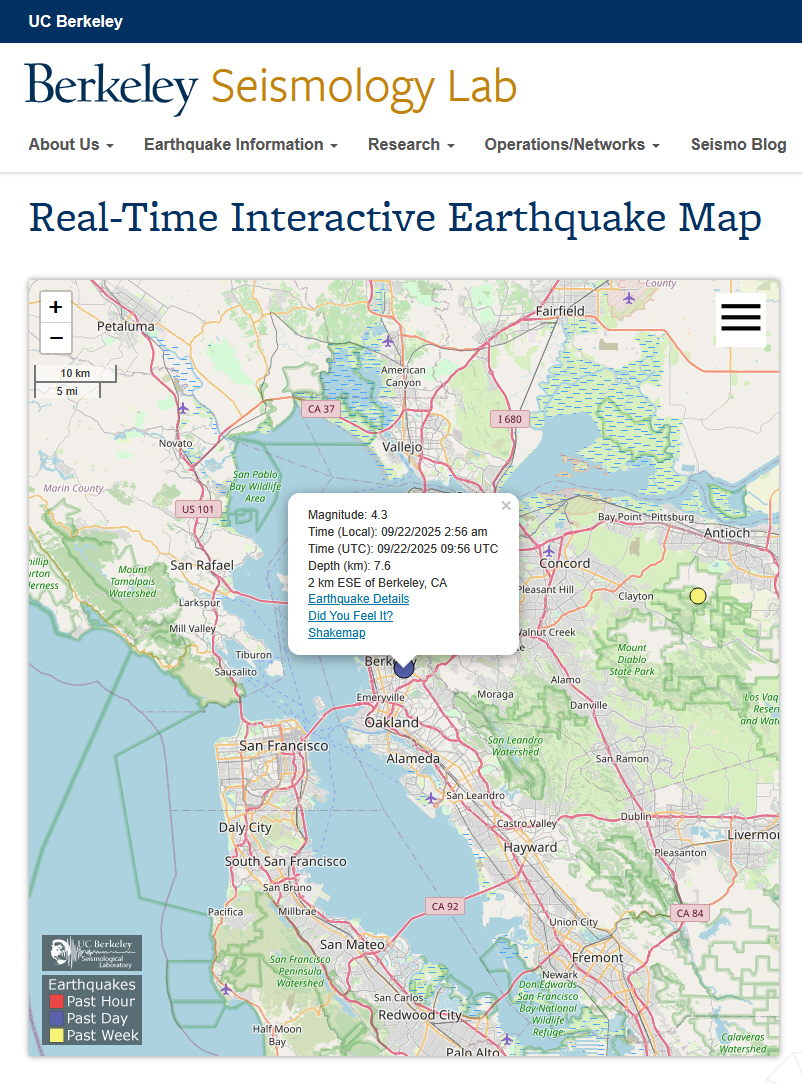Click the airport icon near Fairfield
Screen dimensions: 802x1084
point(628,298)
